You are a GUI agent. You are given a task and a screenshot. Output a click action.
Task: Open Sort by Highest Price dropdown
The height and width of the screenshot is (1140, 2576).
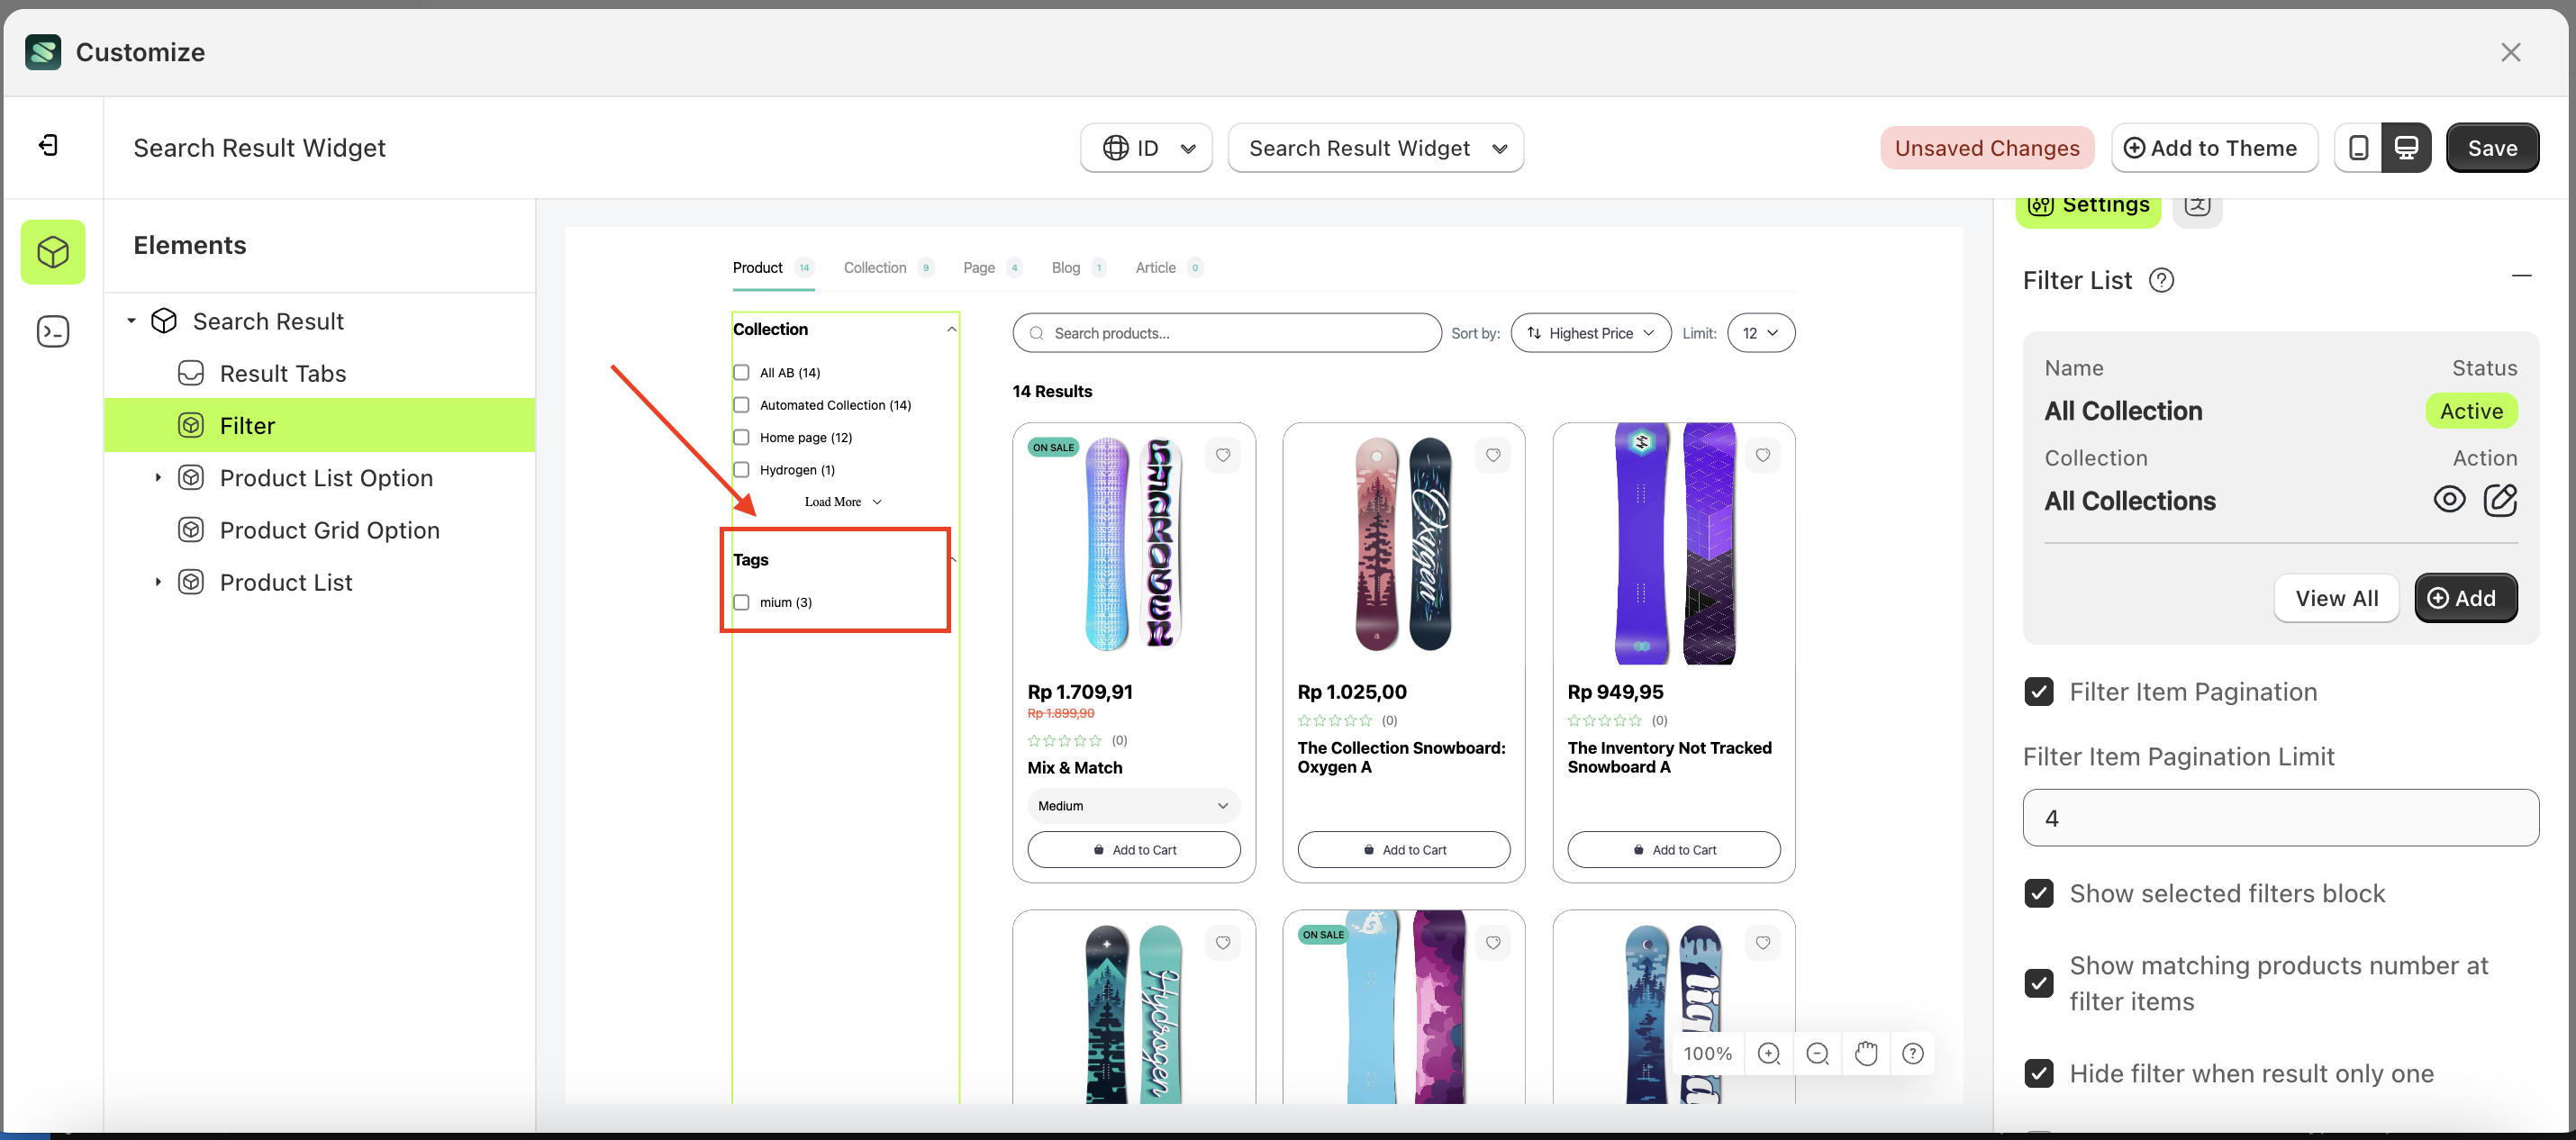[1590, 333]
